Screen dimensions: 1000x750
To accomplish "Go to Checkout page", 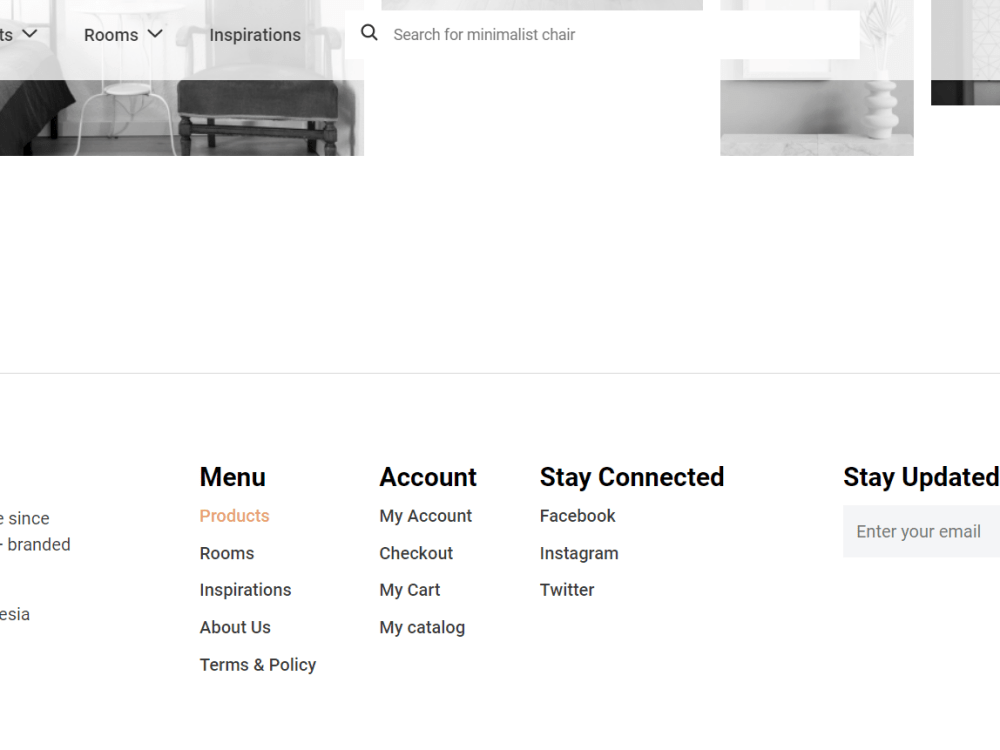I will (x=416, y=554).
